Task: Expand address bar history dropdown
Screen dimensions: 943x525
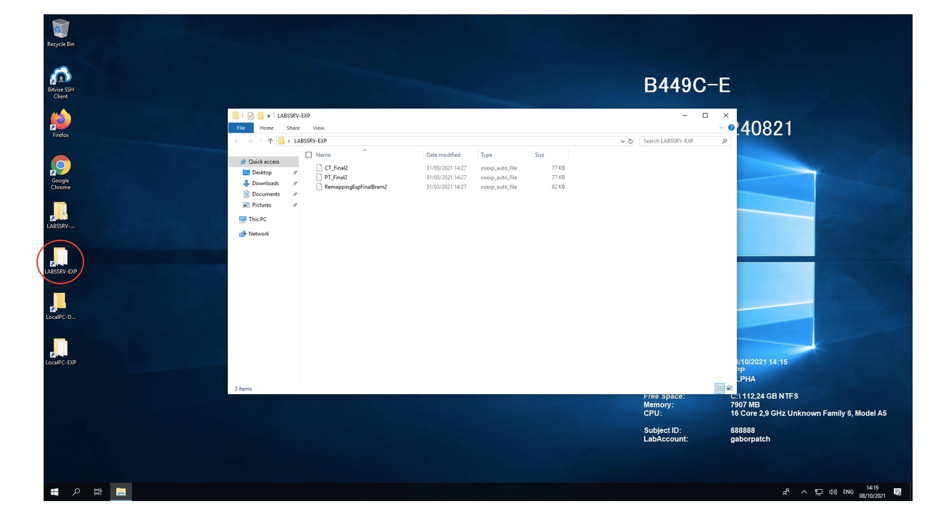Action: pos(622,141)
